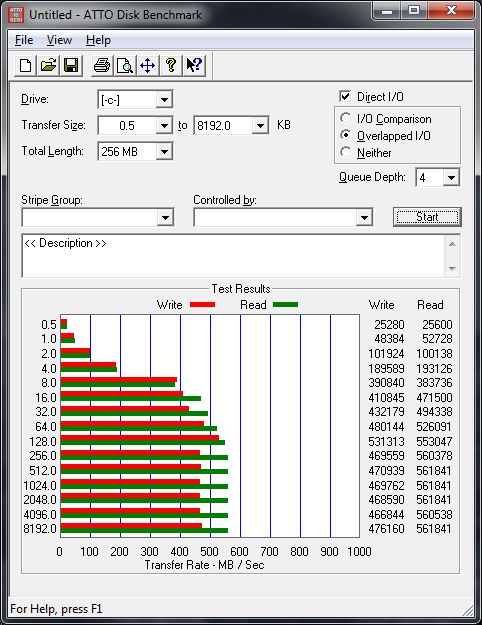The width and height of the screenshot is (482, 625).
Task: Click the description scrollbar down arrow
Action: tap(452, 268)
